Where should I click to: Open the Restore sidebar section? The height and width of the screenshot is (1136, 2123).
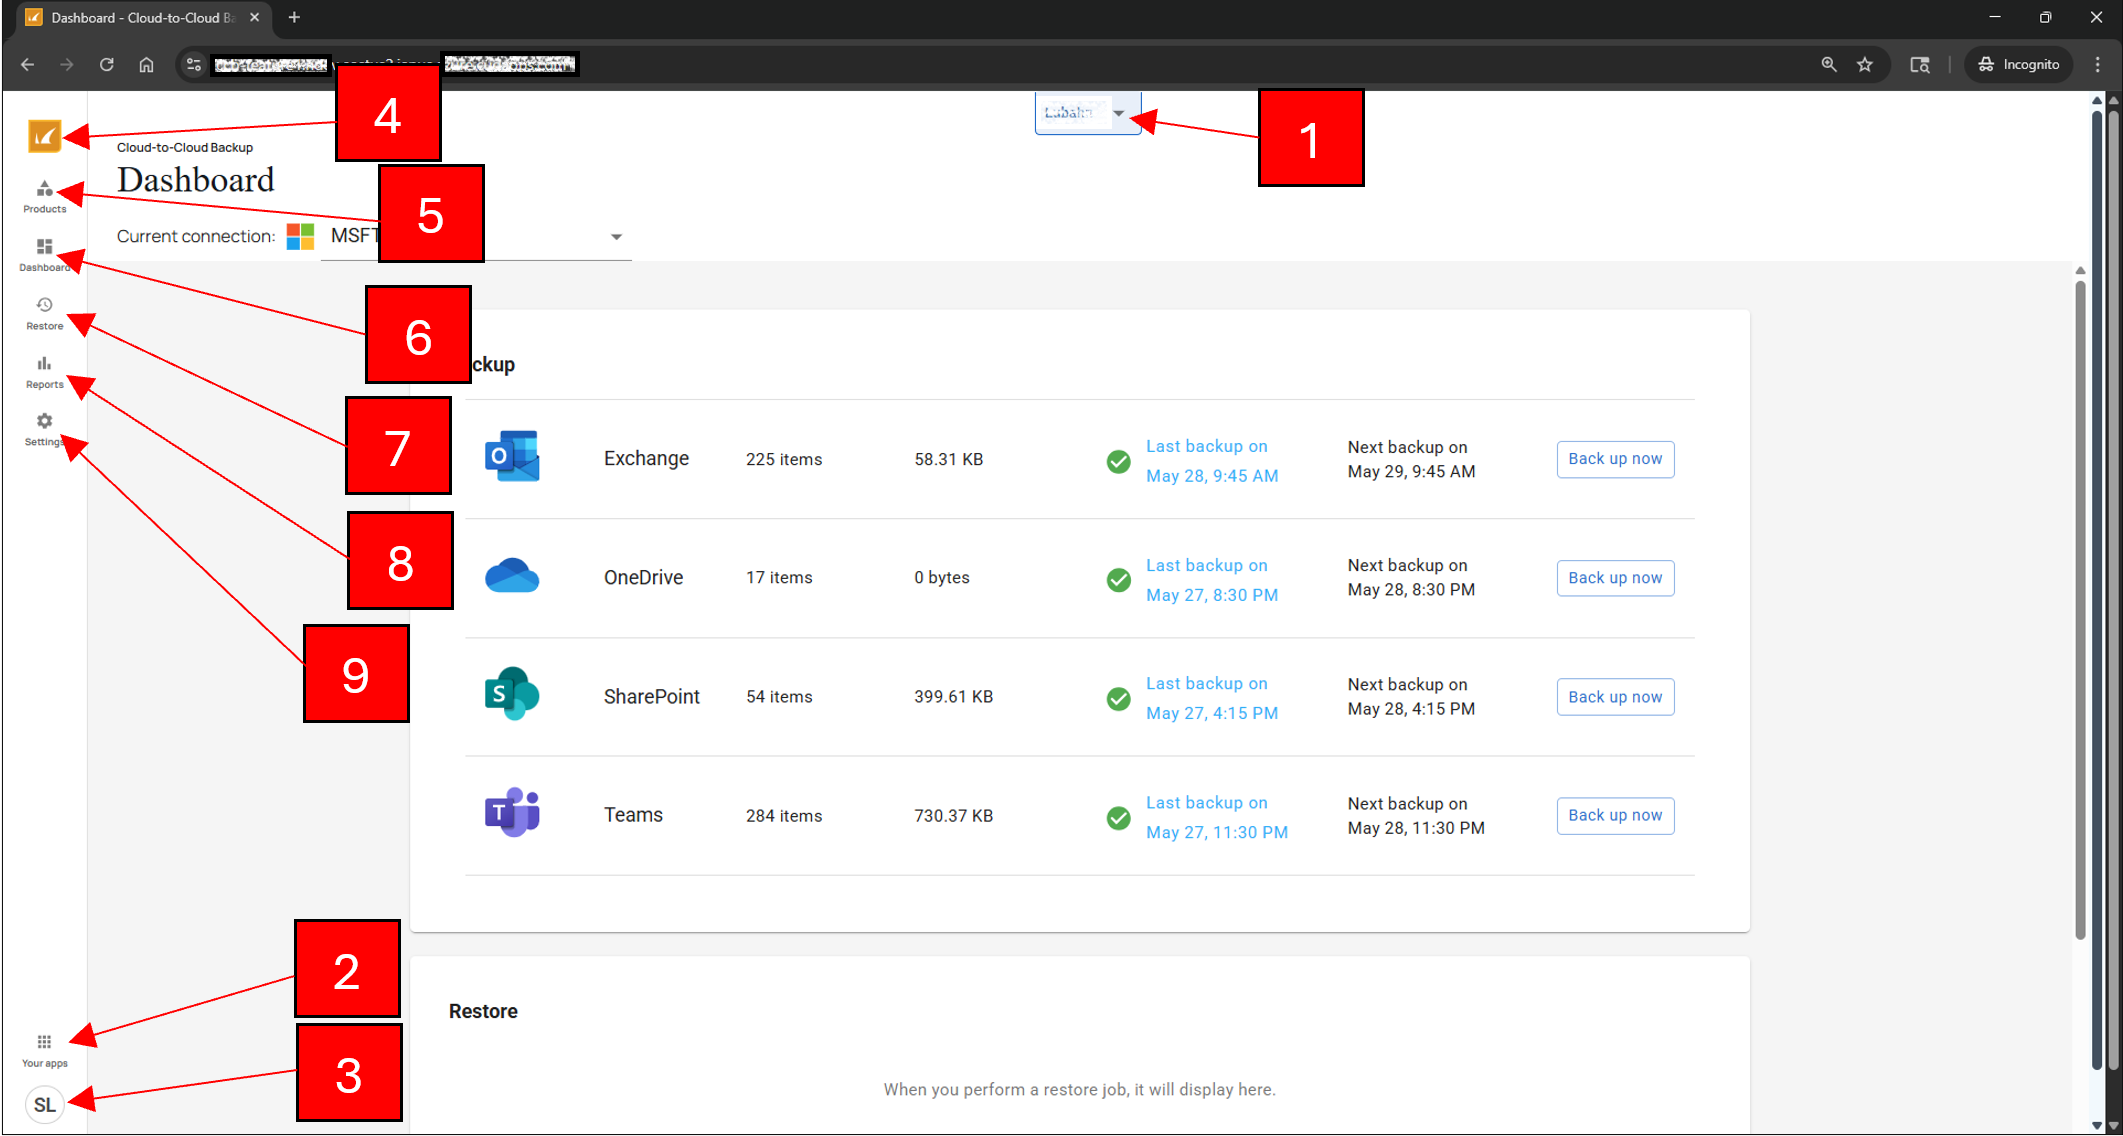click(45, 313)
